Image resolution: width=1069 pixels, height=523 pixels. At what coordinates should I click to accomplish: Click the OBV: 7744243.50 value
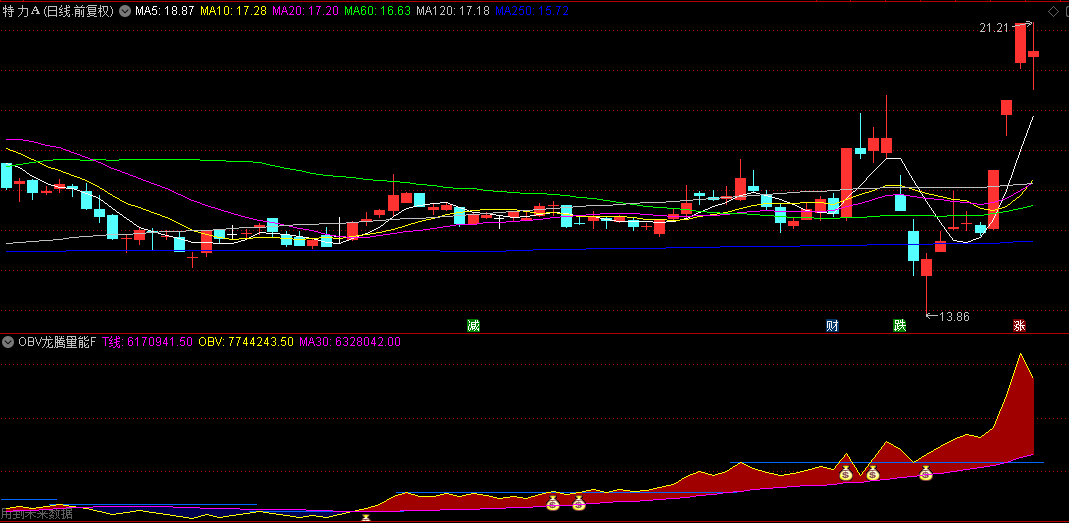(x=246, y=342)
